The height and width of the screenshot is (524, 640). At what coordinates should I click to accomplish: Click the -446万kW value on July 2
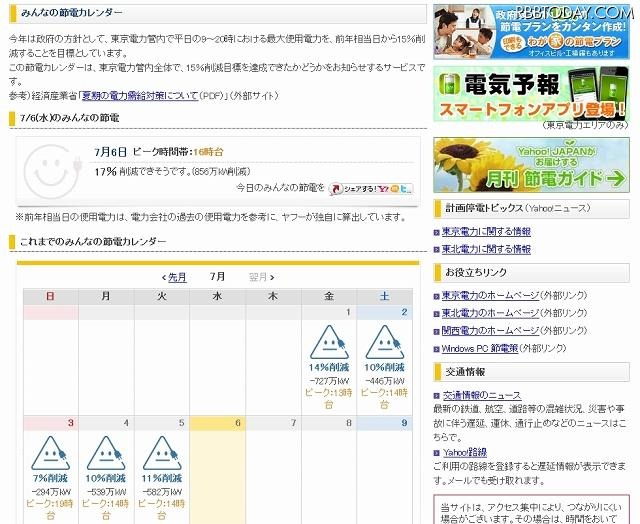click(384, 381)
